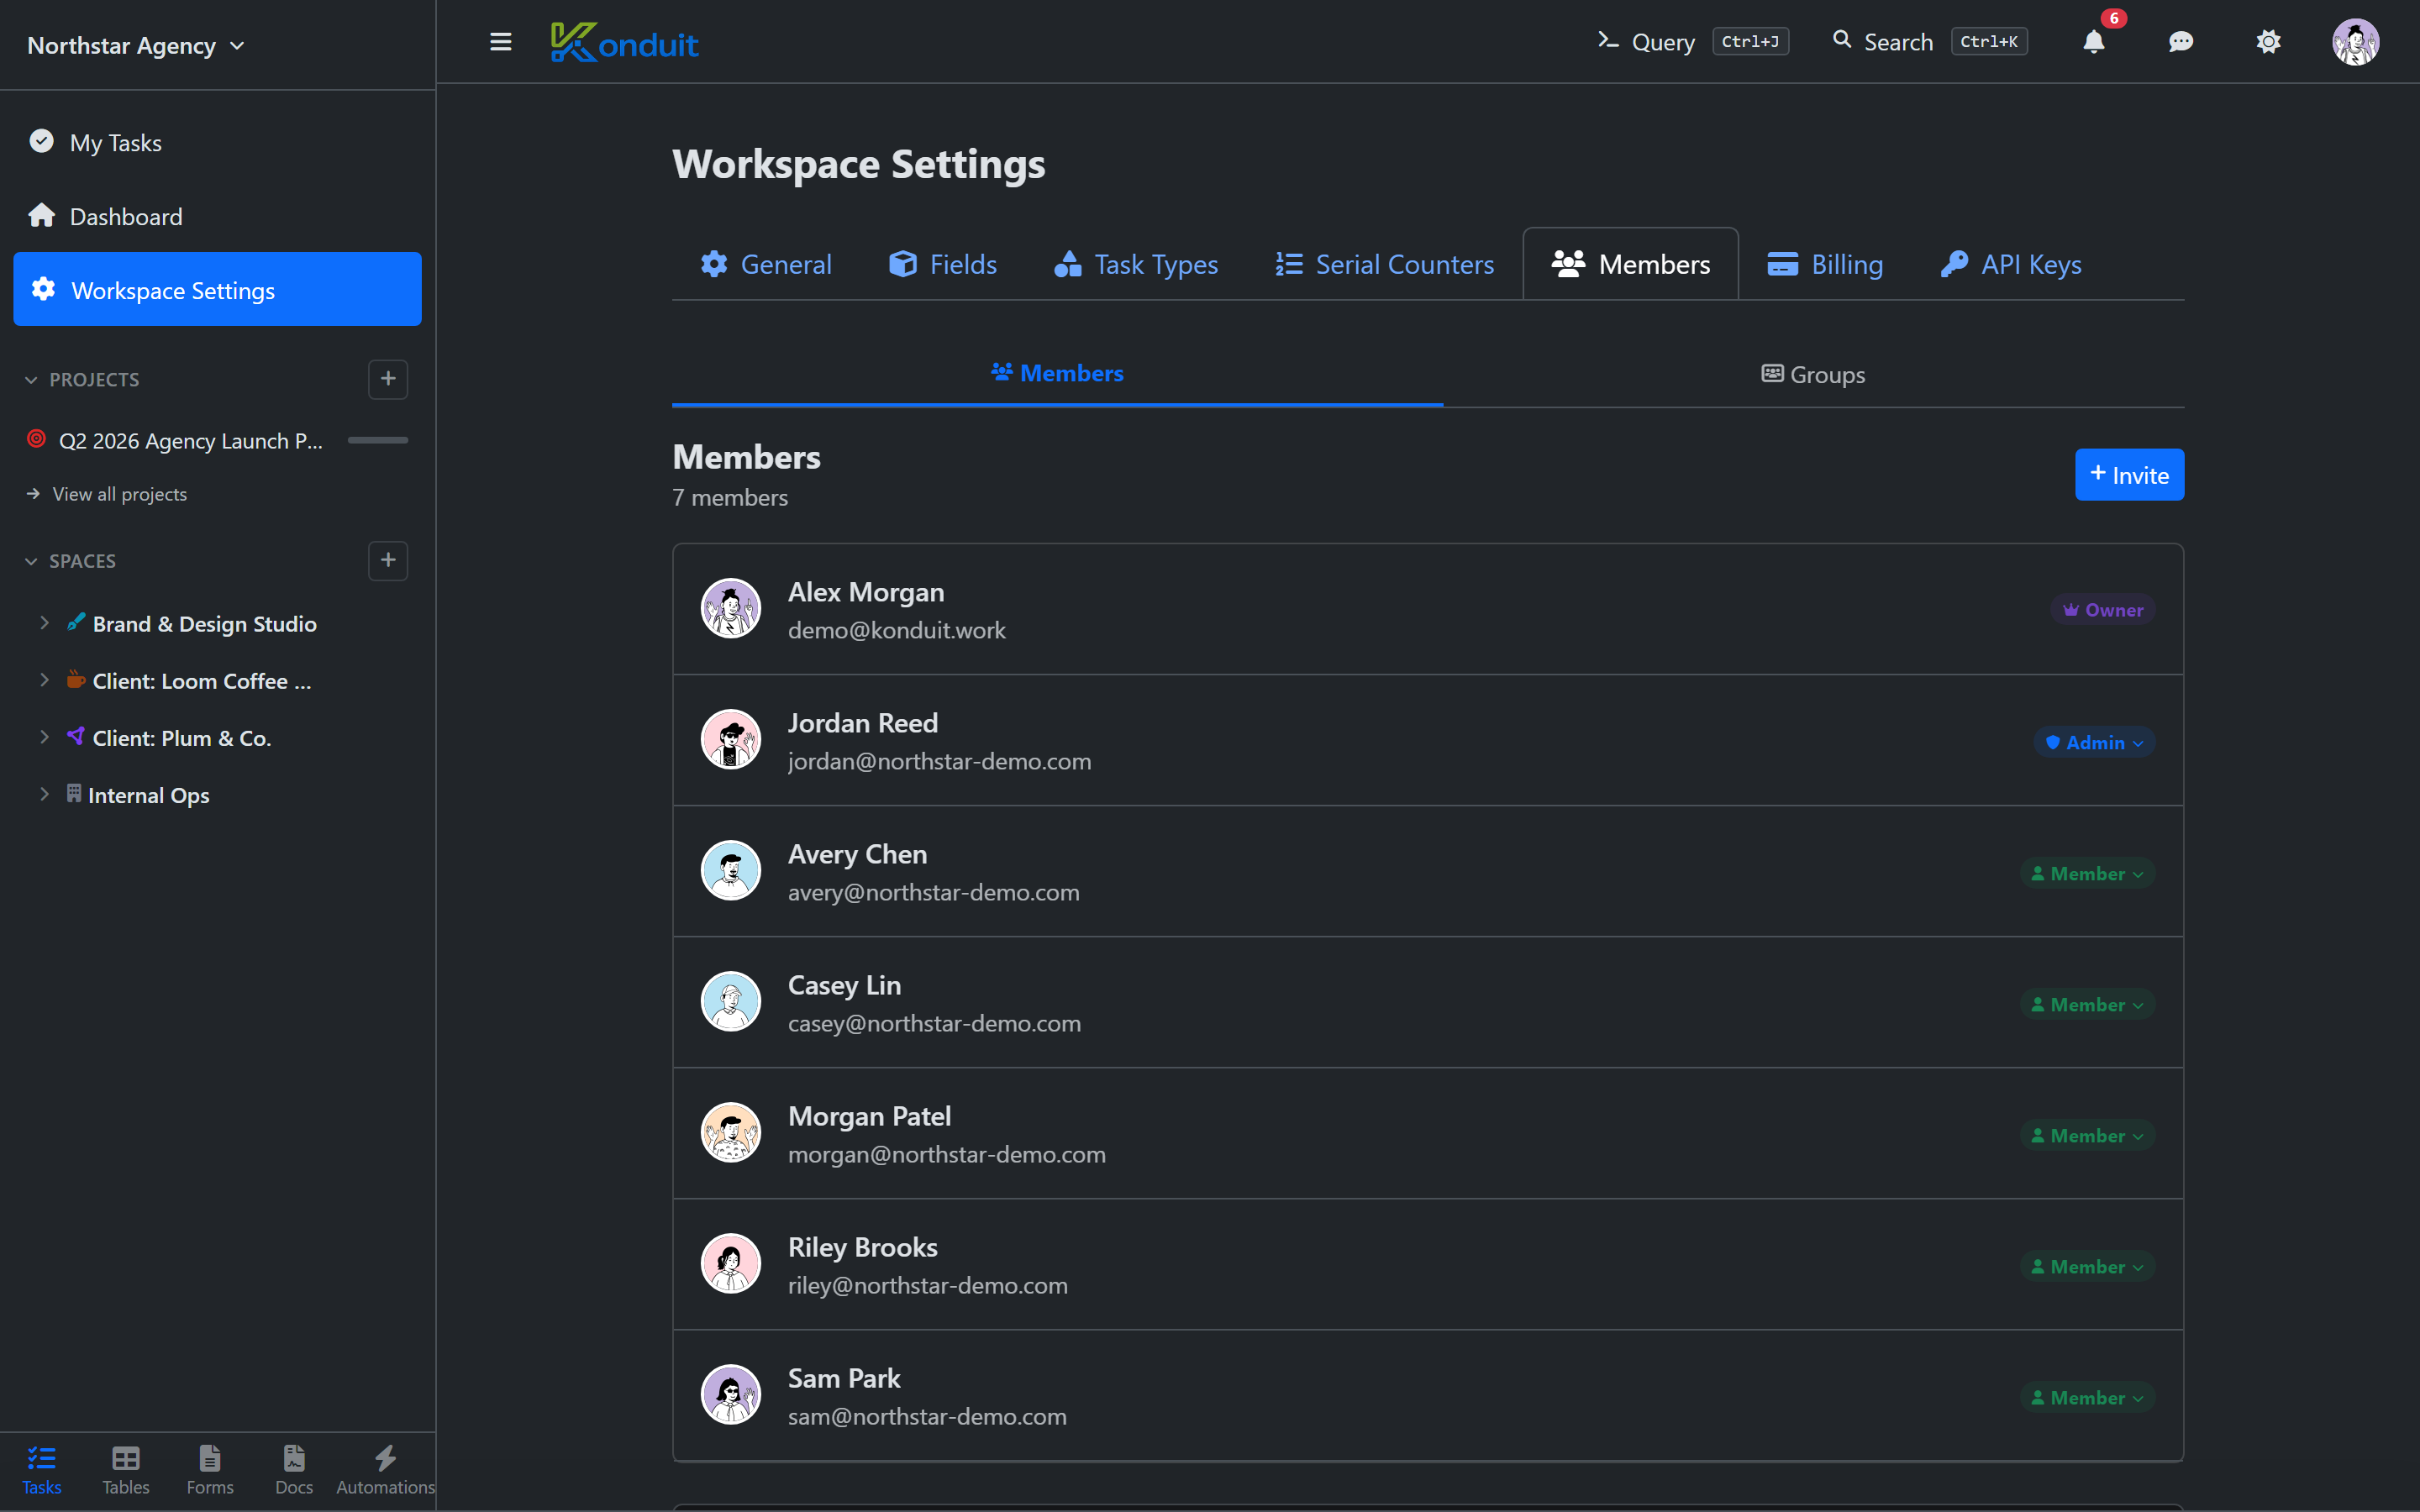This screenshot has width=2420, height=1512.
Task: Open Client: Plum & Co. space
Action: 181,738
